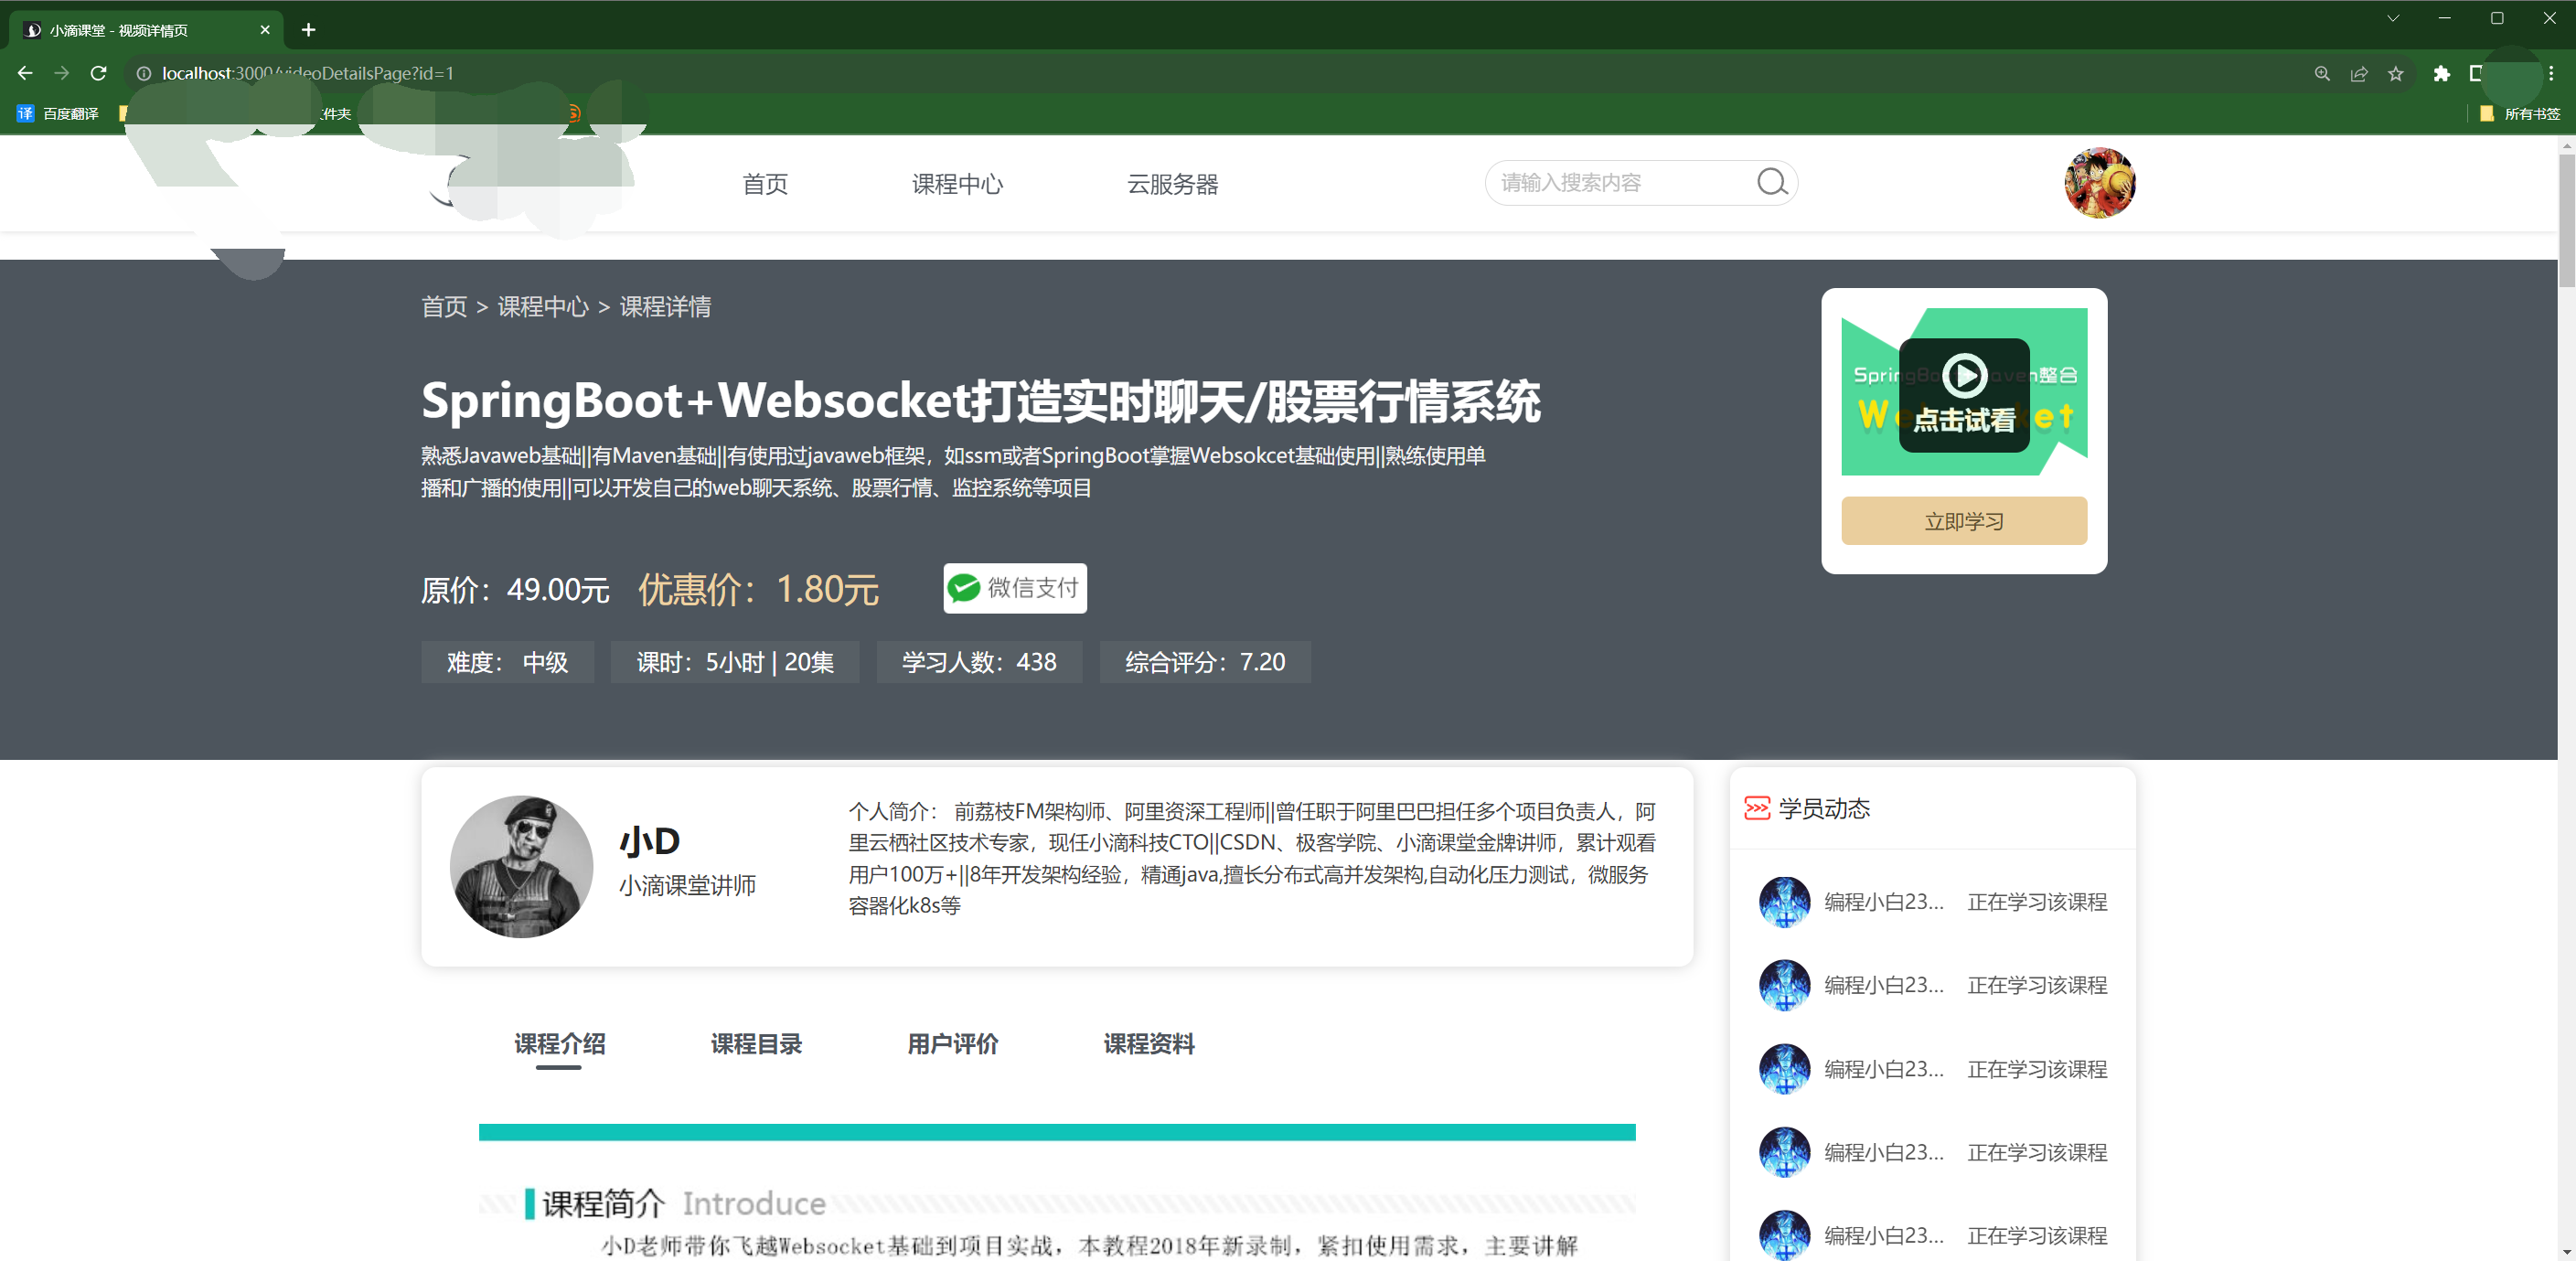Click the site info icon before URL
The image size is (2576, 1261).
click(x=144, y=73)
